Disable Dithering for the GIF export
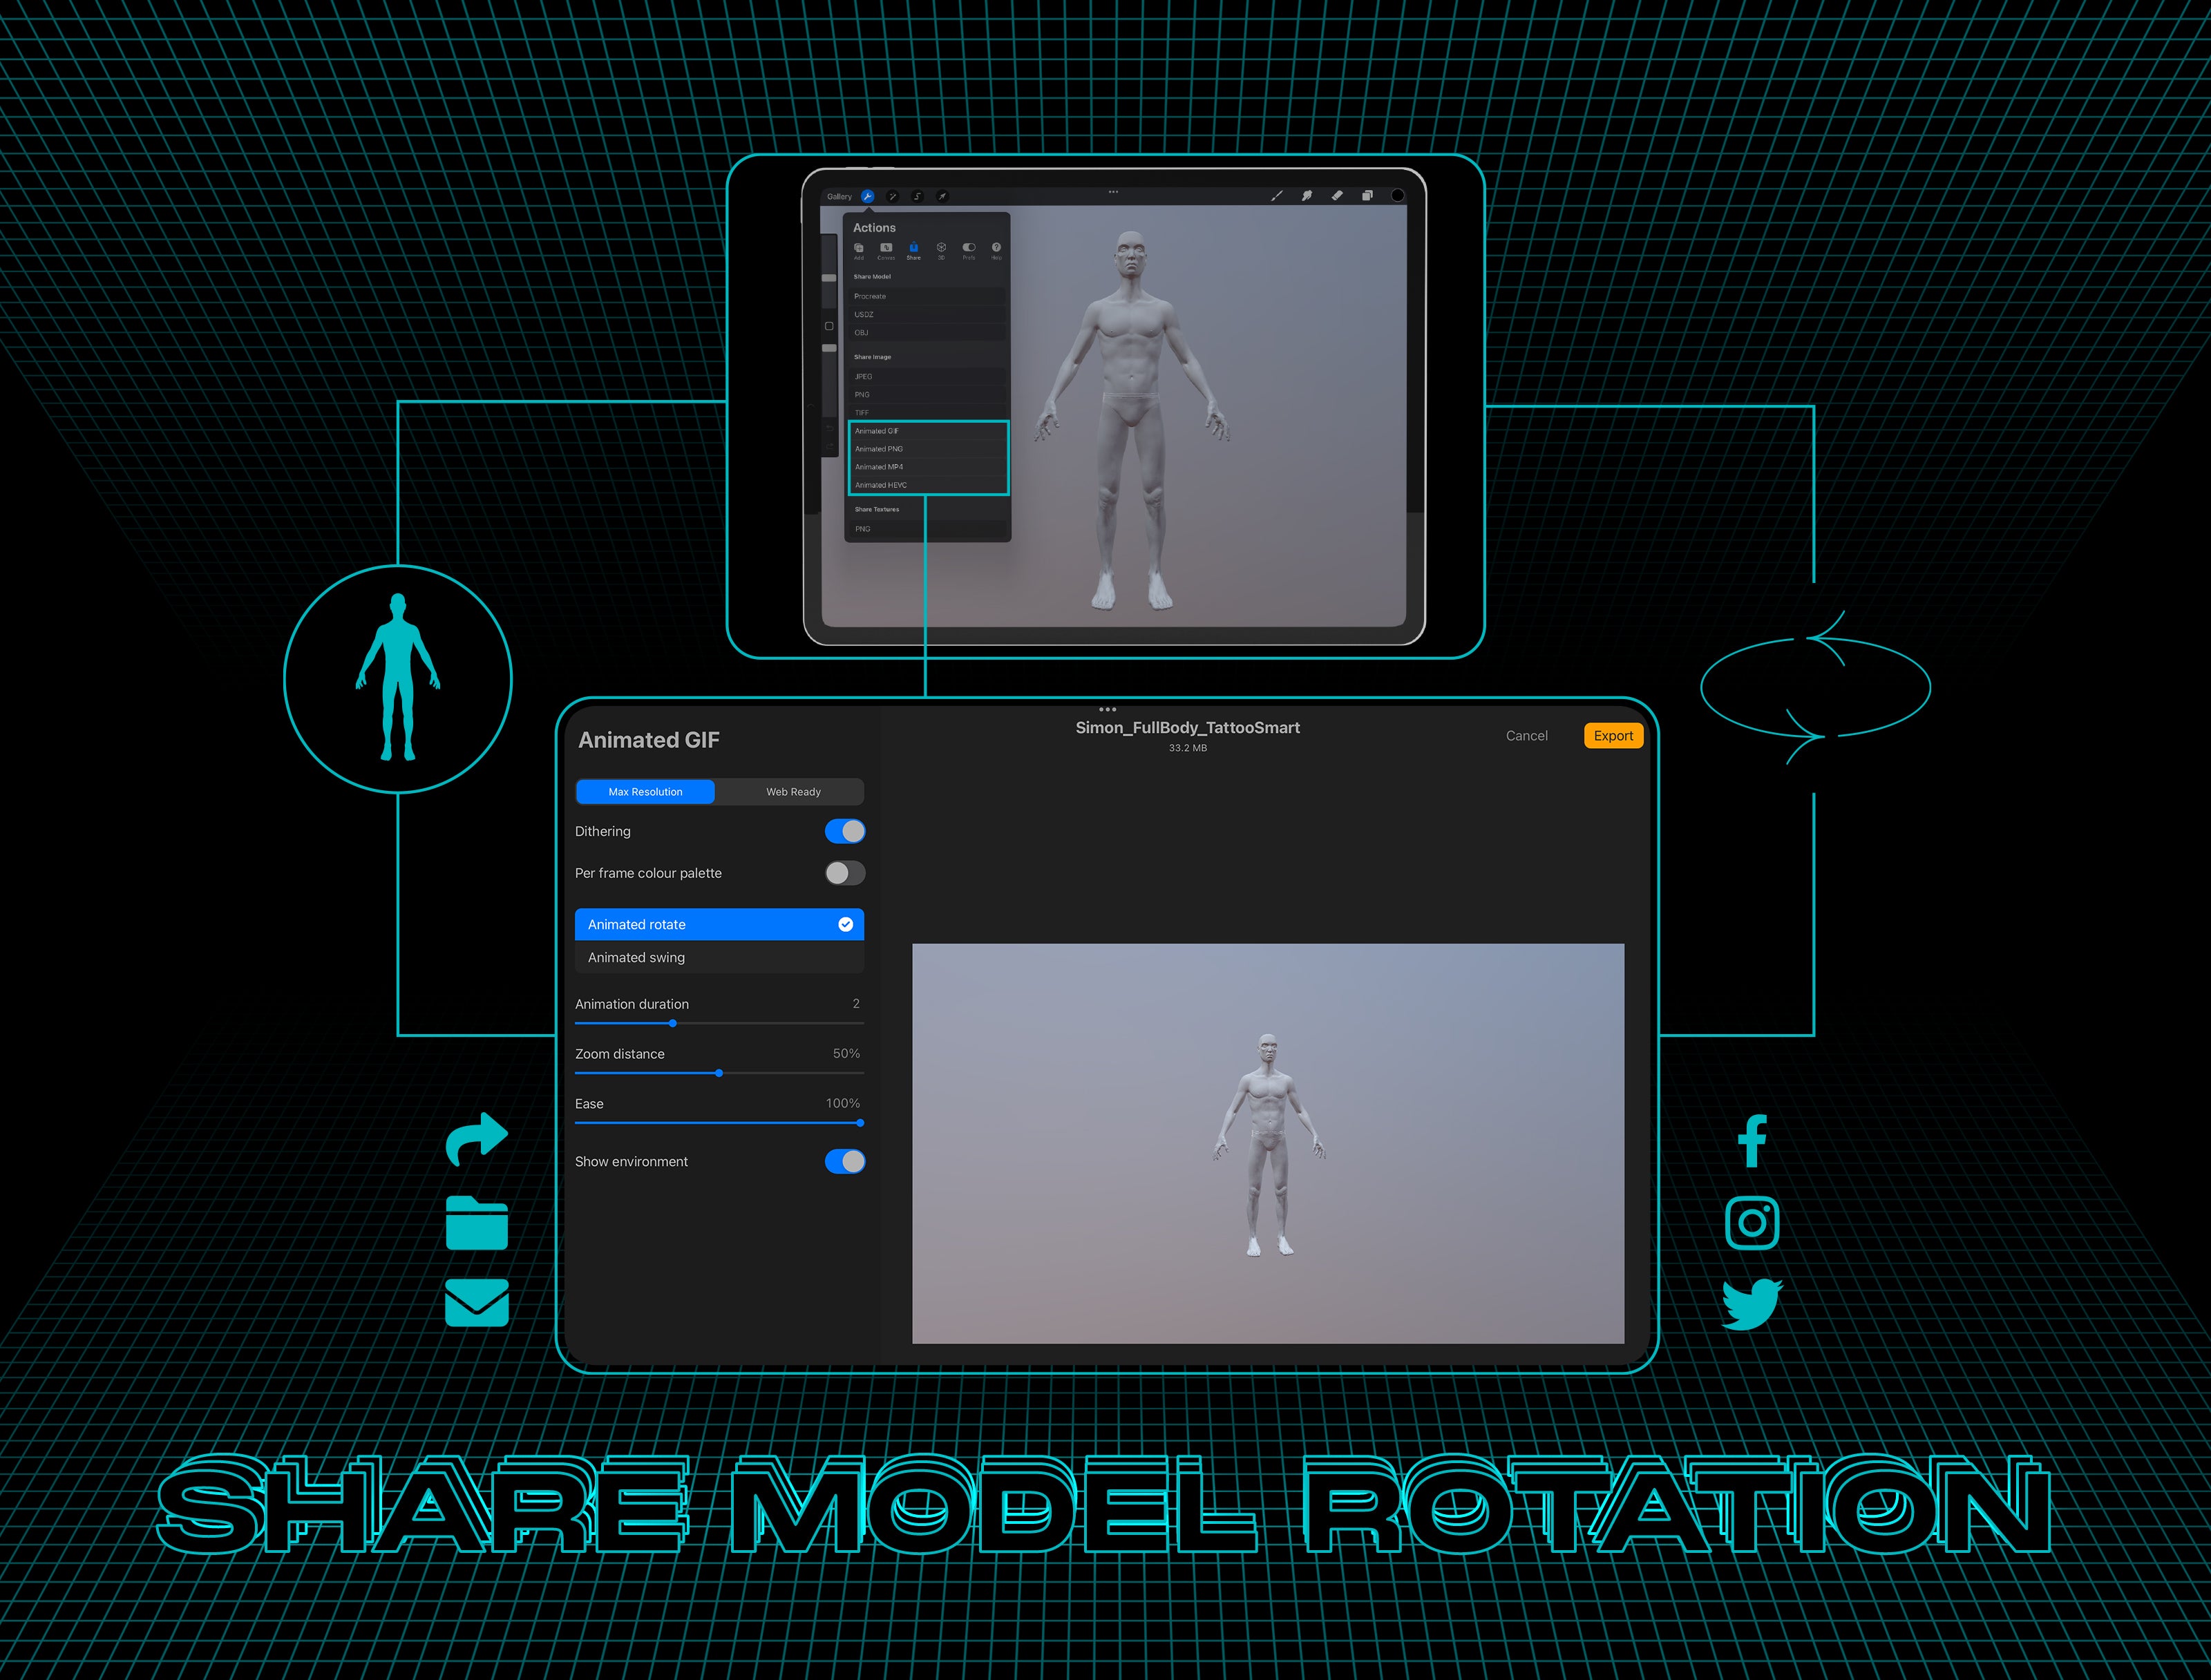 845,831
